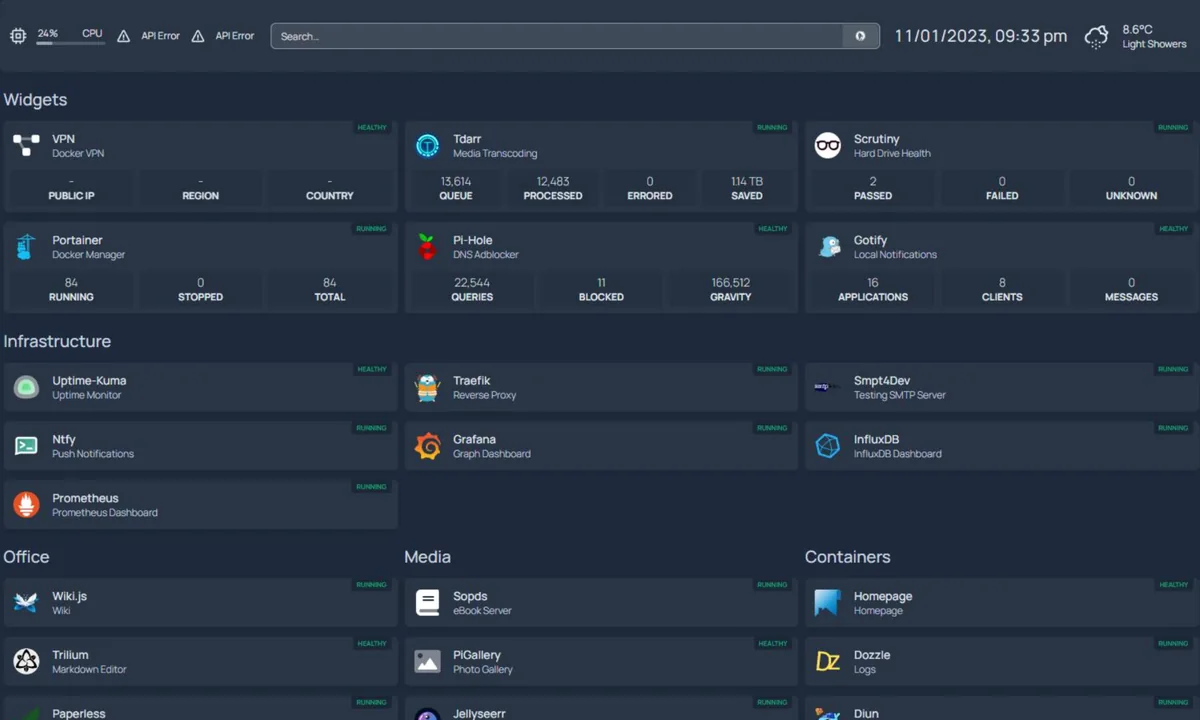Click Gotify APPLICATIONS count 16
1200x720 pixels.
coord(873,283)
